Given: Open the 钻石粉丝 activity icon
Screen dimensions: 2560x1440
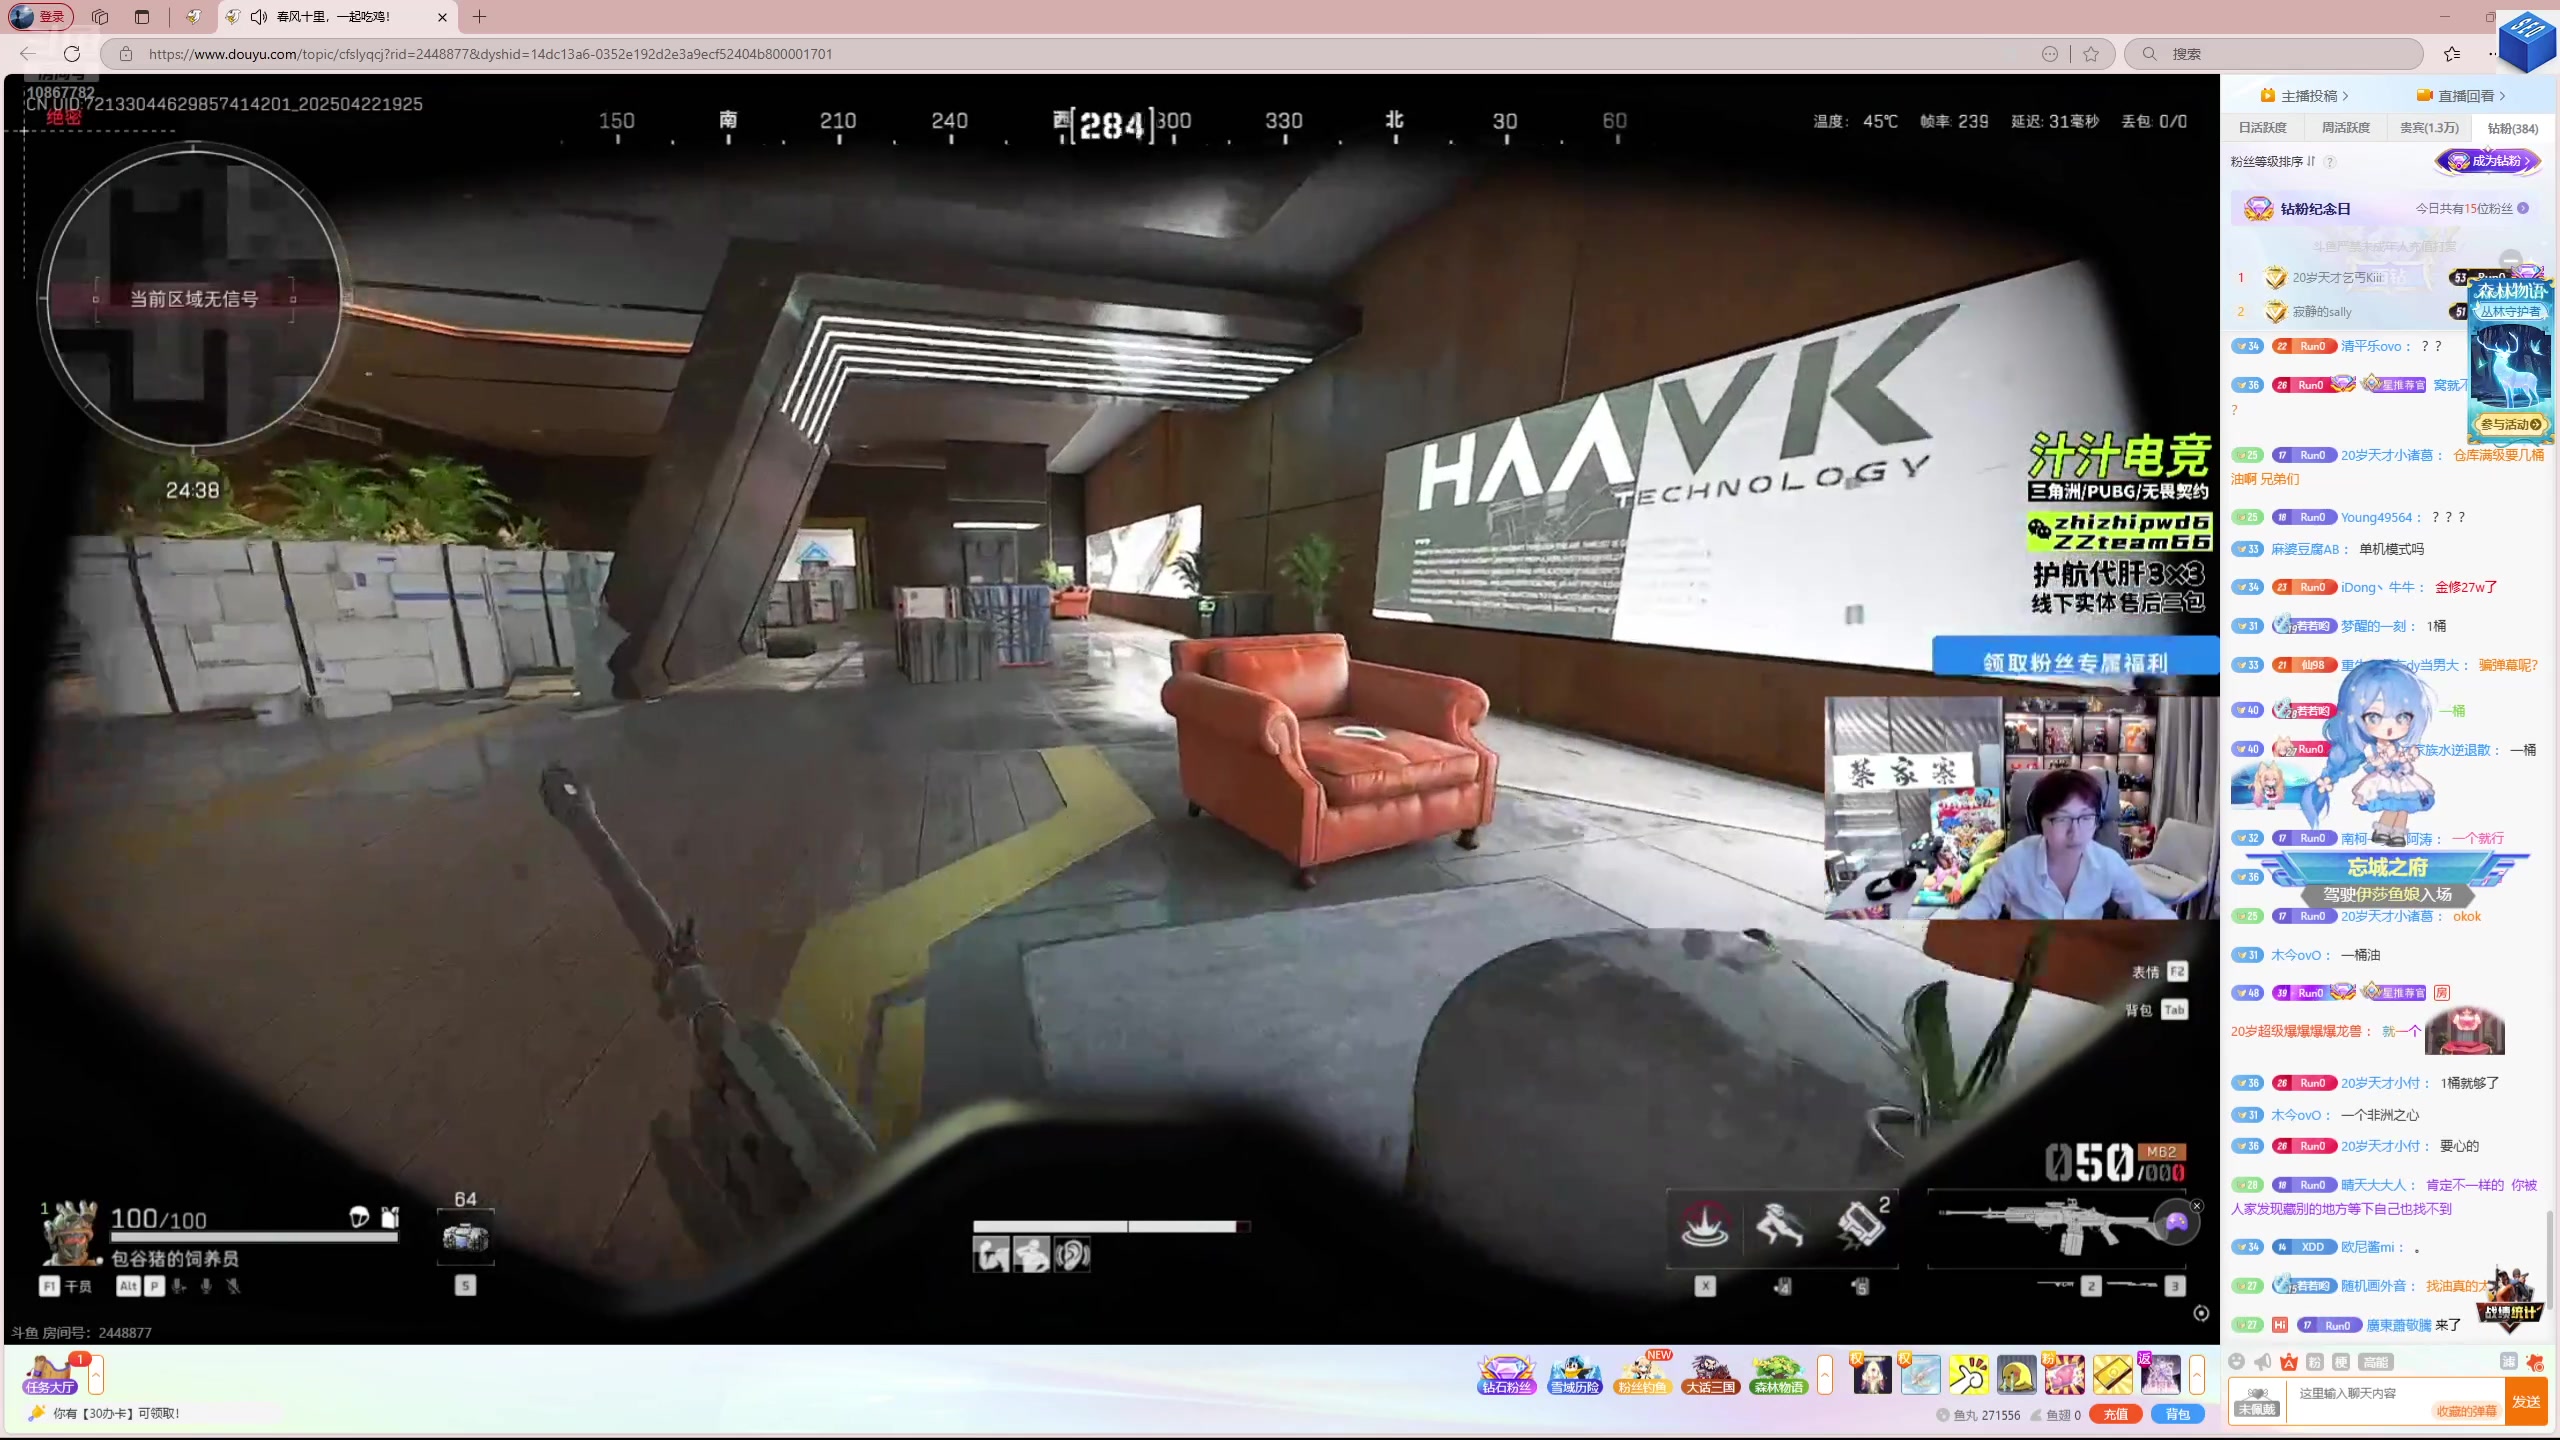Looking at the screenshot, I should click(x=1506, y=1375).
